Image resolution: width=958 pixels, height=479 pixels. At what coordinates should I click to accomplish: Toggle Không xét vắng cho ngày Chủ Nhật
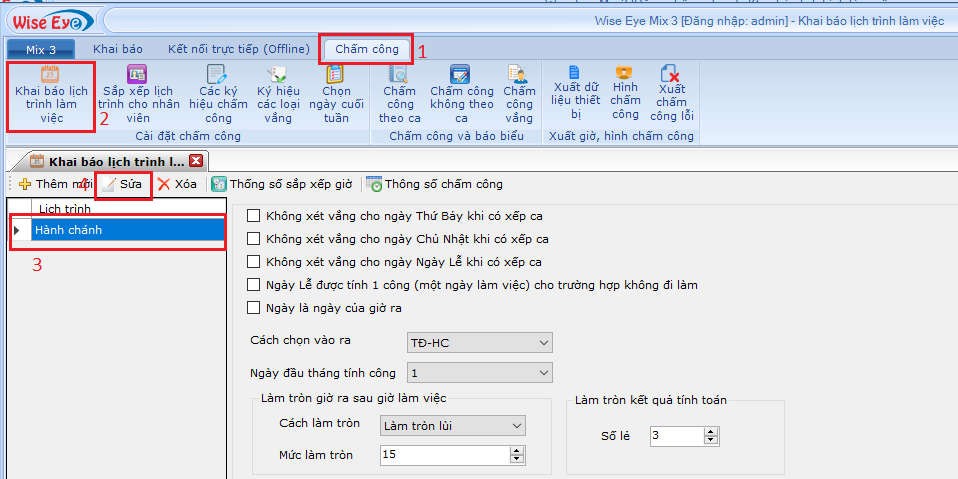coord(253,239)
